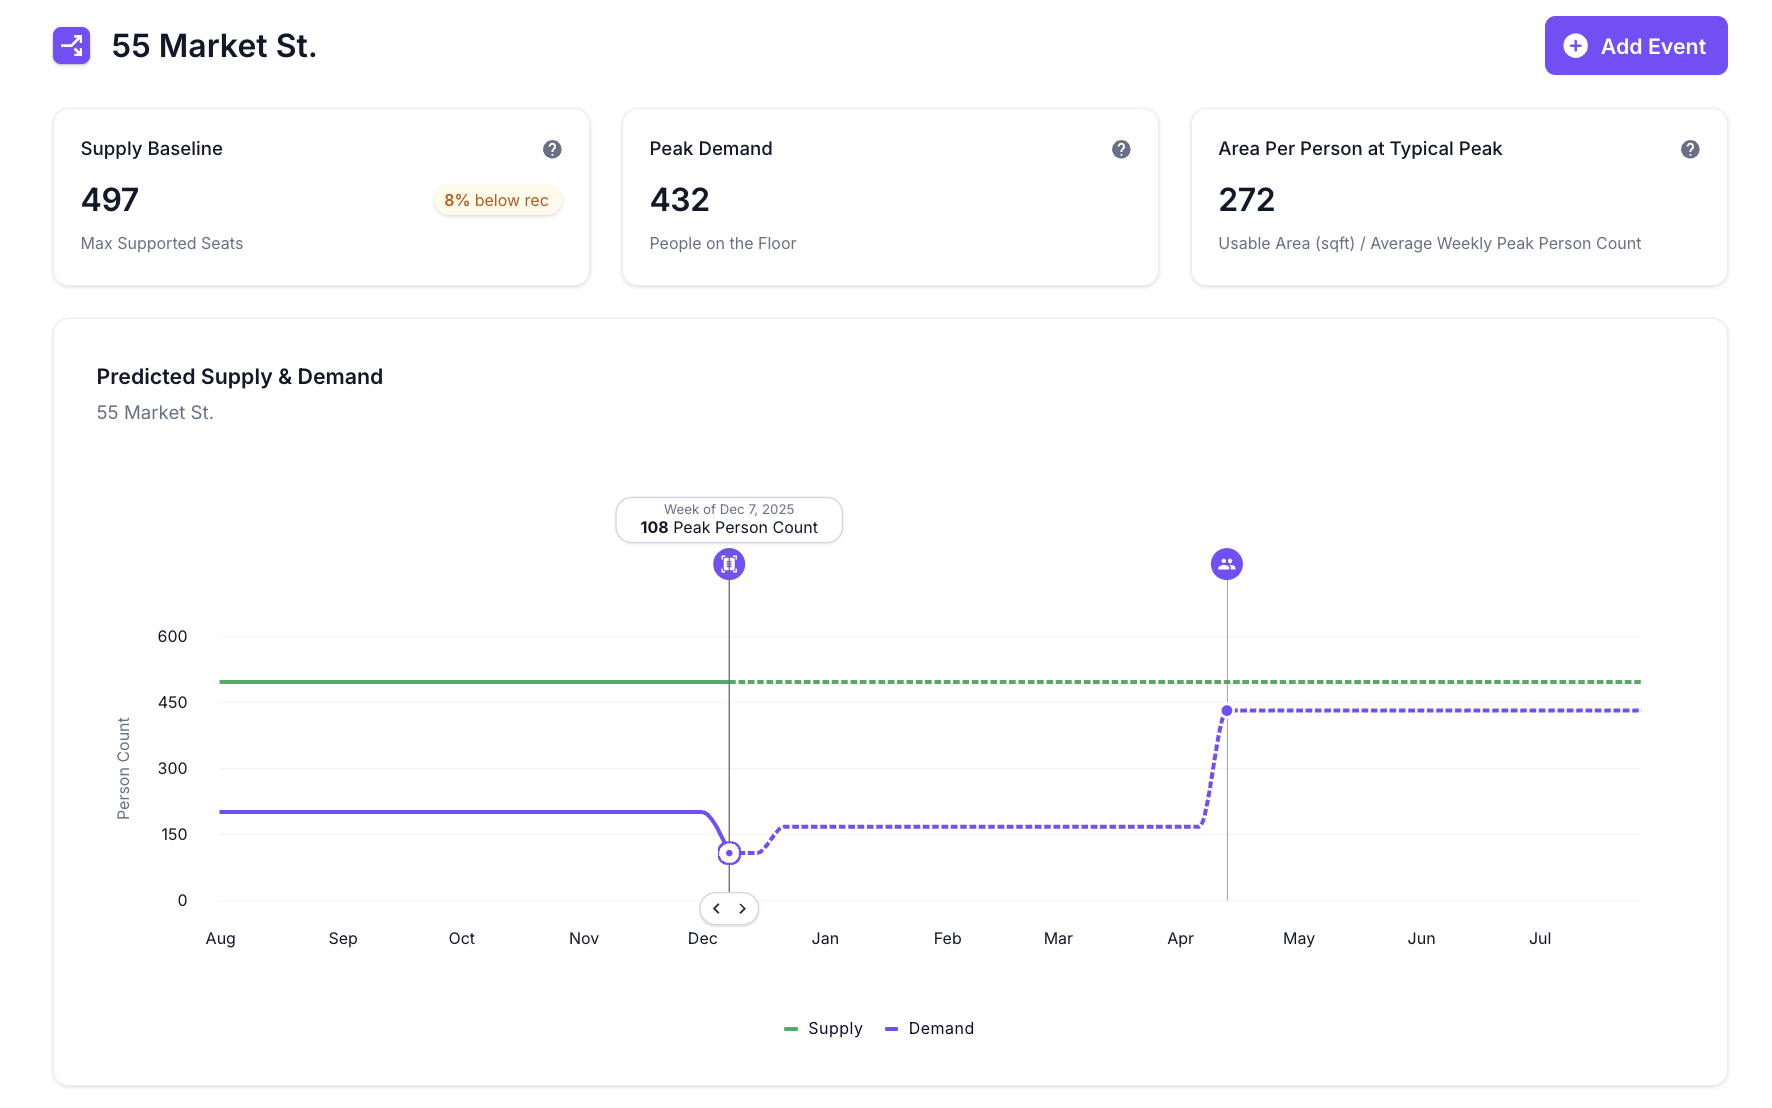Open the expand view icon beside 55 Market St.

[71, 45]
